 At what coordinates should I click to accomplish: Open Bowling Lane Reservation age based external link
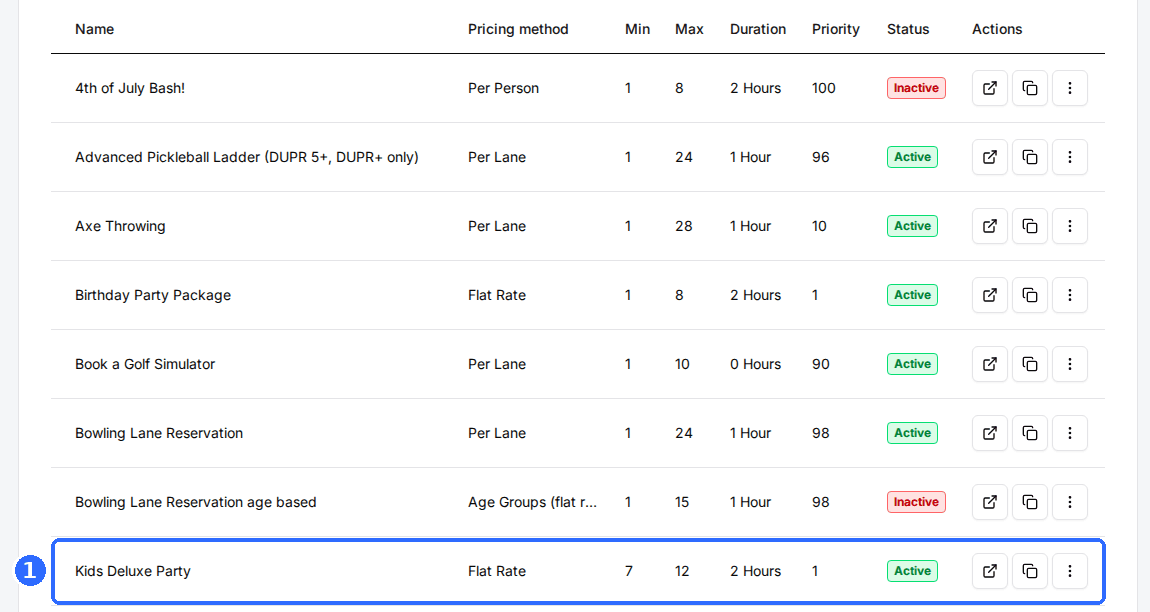pyautogui.click(x=989, y=502)
